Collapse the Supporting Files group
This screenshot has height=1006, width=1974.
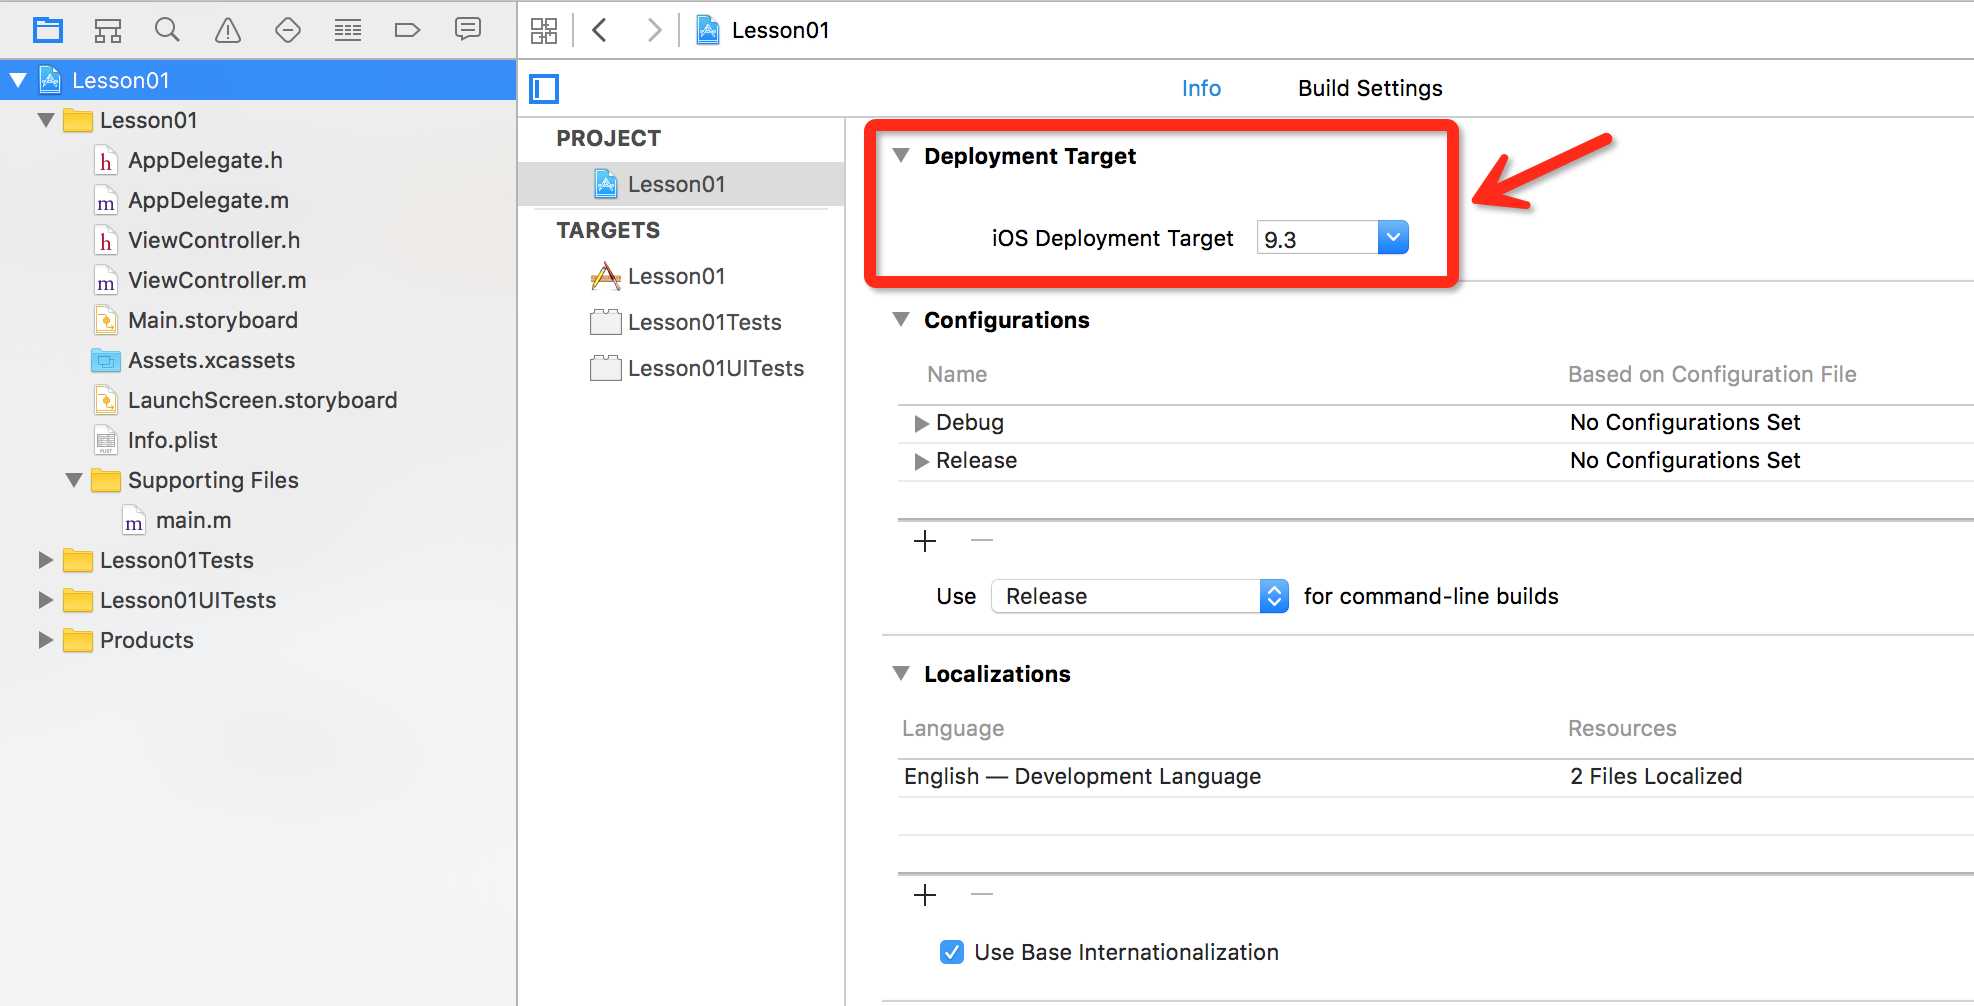click(74, 480)
